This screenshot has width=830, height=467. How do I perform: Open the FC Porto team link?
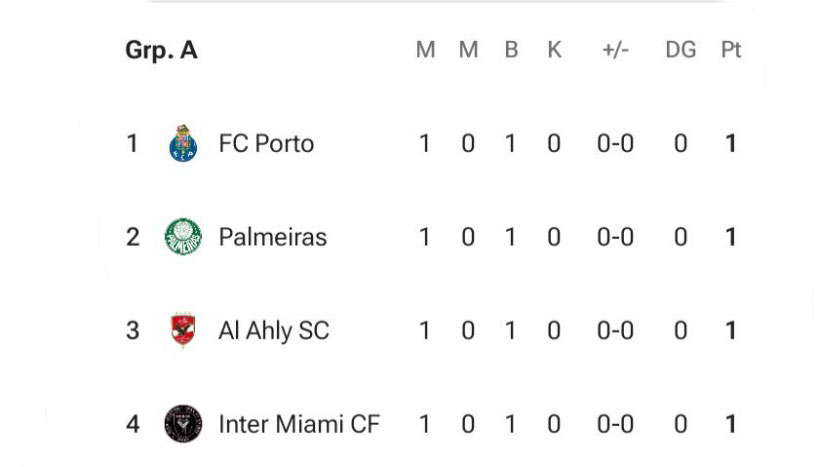(x=266, y=144)
